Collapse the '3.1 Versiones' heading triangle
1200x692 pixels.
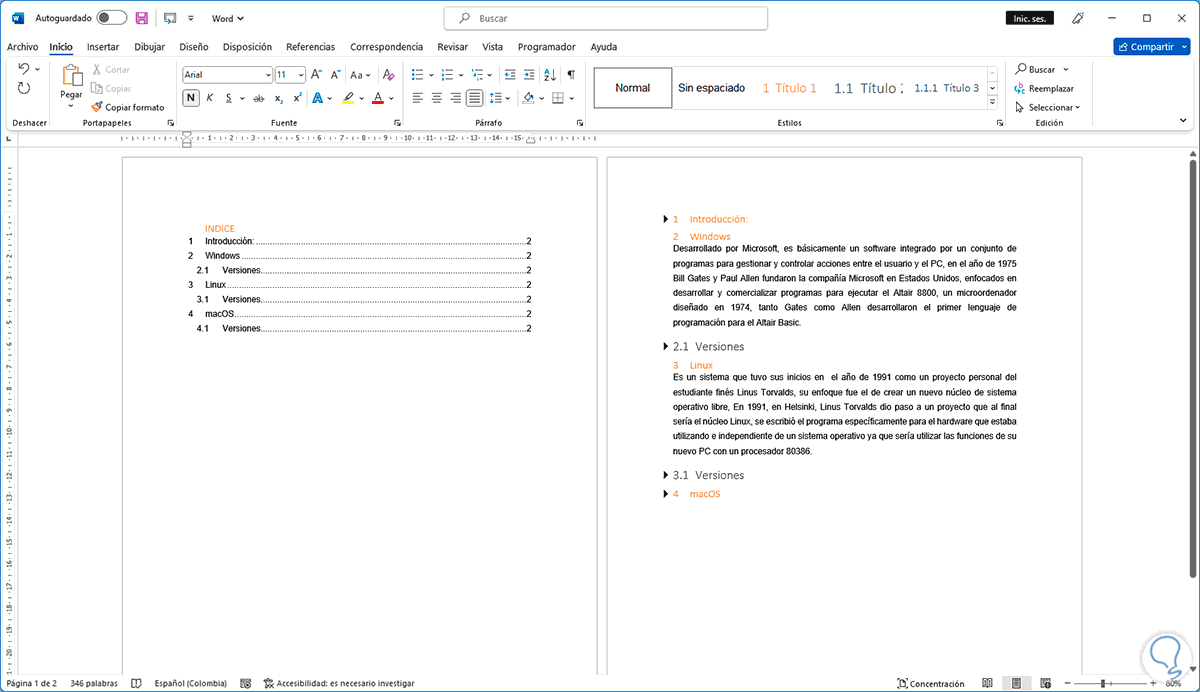pos(666,475)
